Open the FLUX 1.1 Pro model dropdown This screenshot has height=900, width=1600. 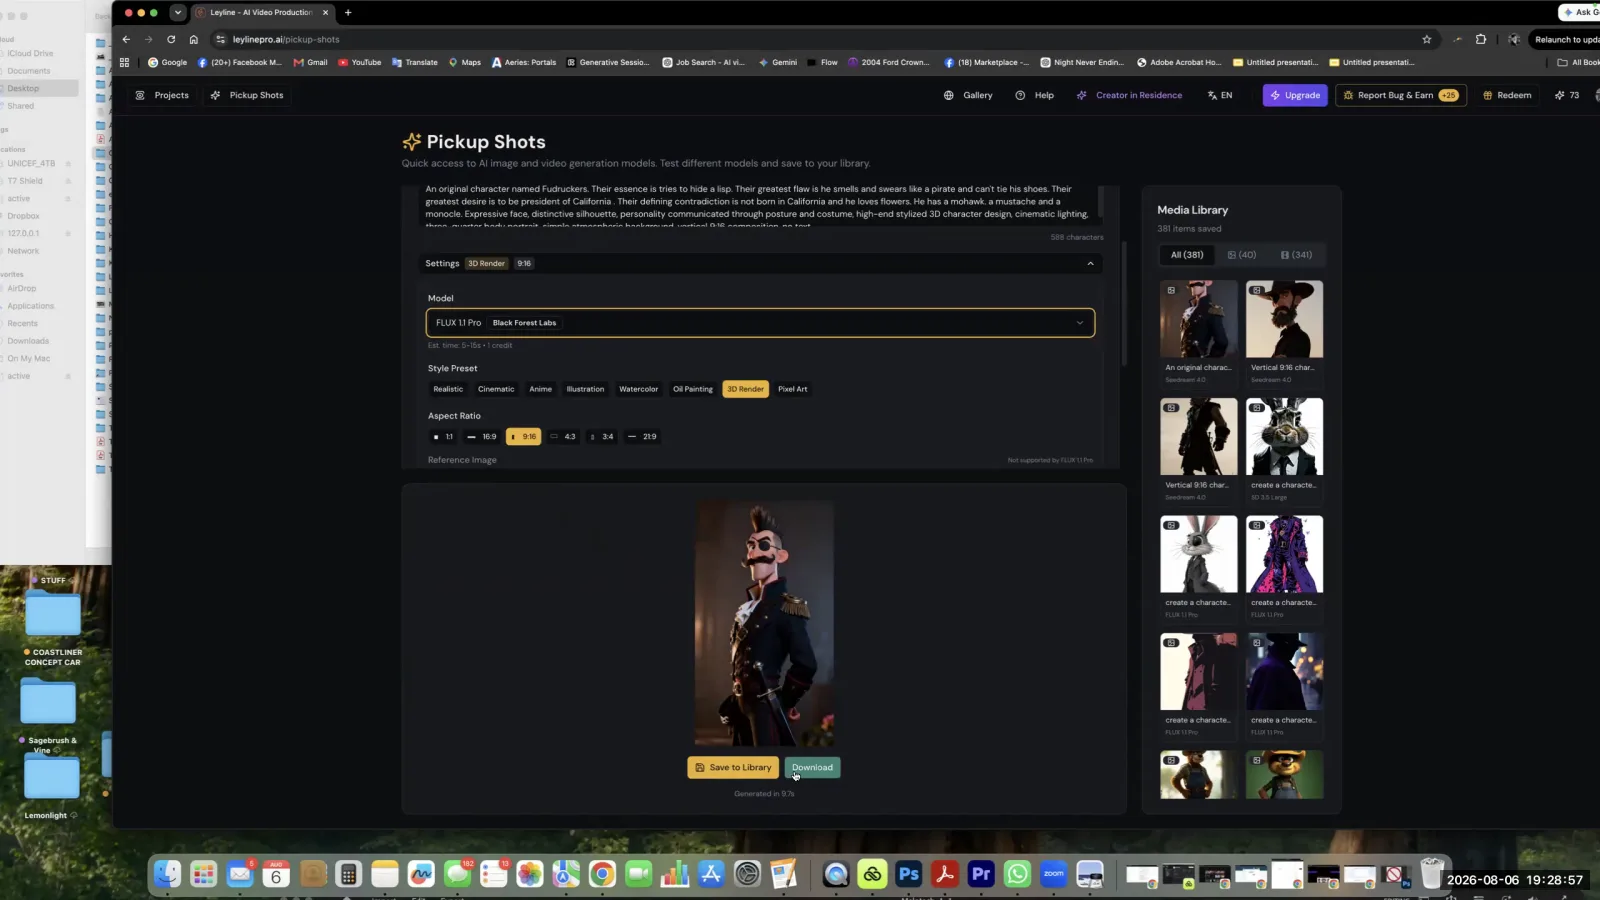(760, 323)
